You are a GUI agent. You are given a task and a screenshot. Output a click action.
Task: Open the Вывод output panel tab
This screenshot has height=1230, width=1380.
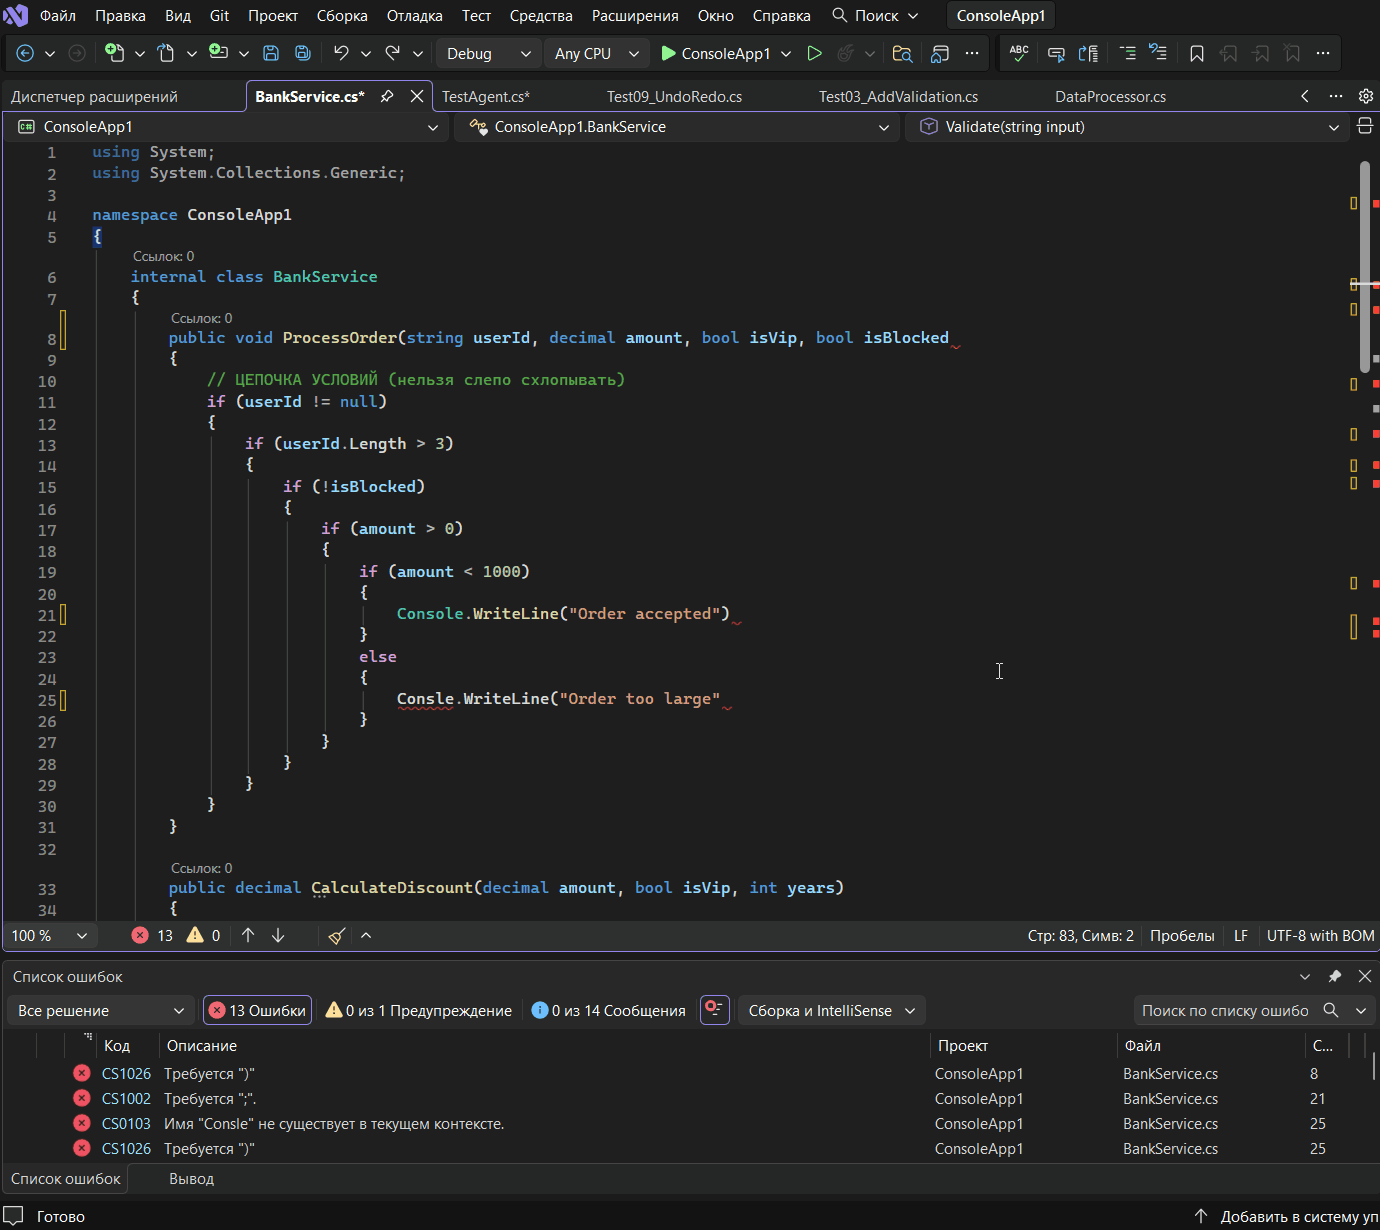tap(191, 1178)
